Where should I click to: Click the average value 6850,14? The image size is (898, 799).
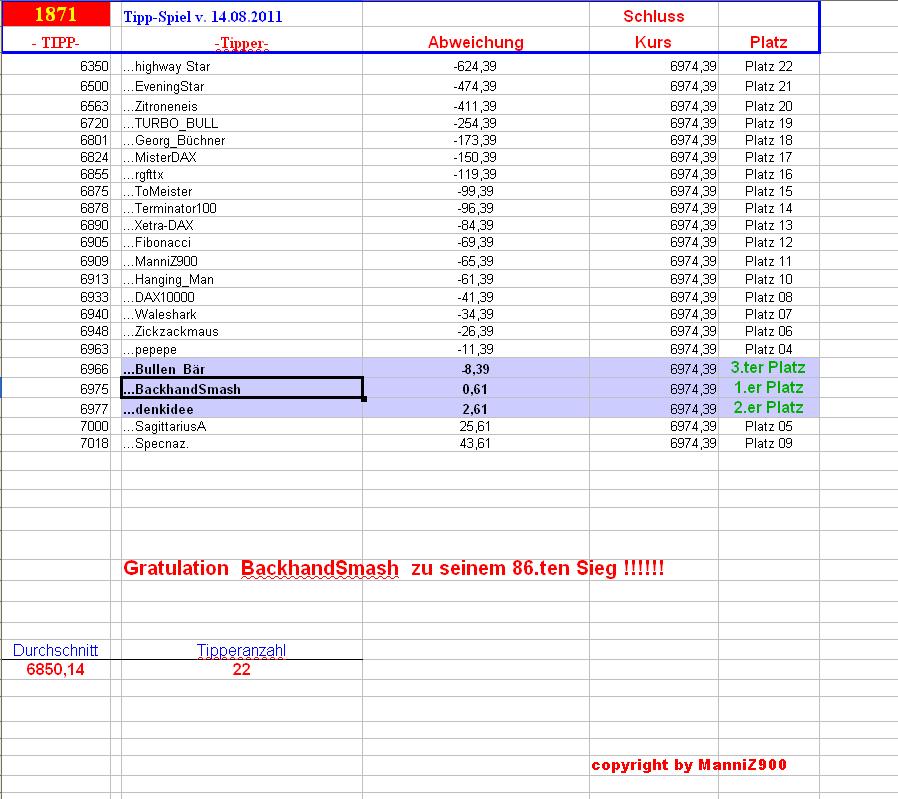[x=56, y=670]
